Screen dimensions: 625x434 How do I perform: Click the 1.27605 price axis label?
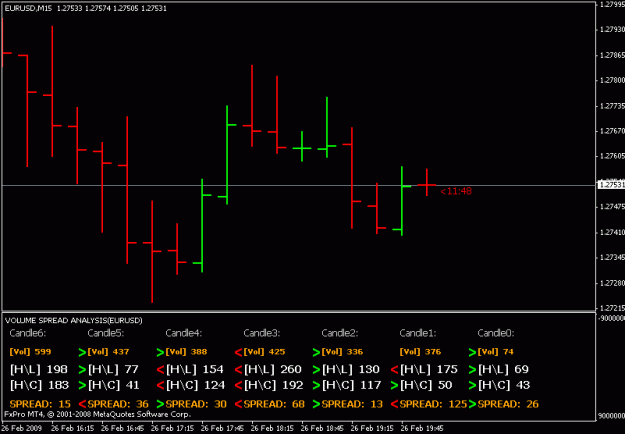point(612,156)
